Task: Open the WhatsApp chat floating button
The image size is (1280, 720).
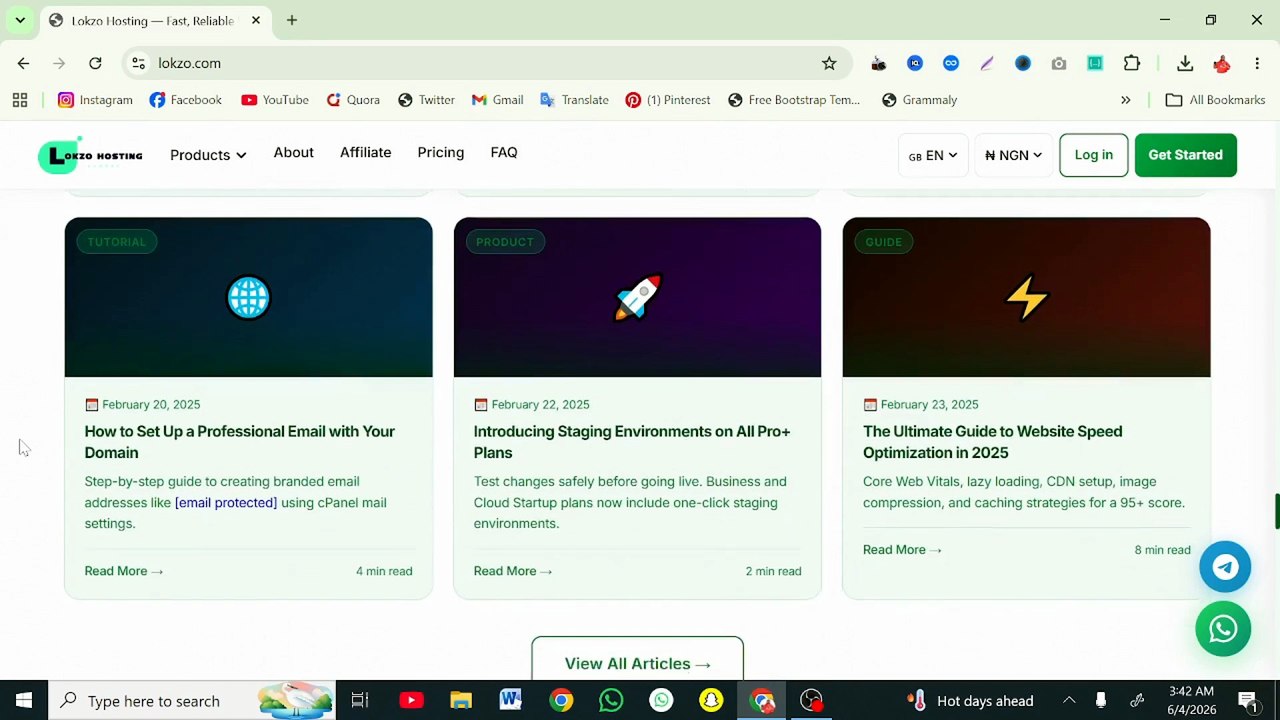Action: click(x=1223, y=629)
